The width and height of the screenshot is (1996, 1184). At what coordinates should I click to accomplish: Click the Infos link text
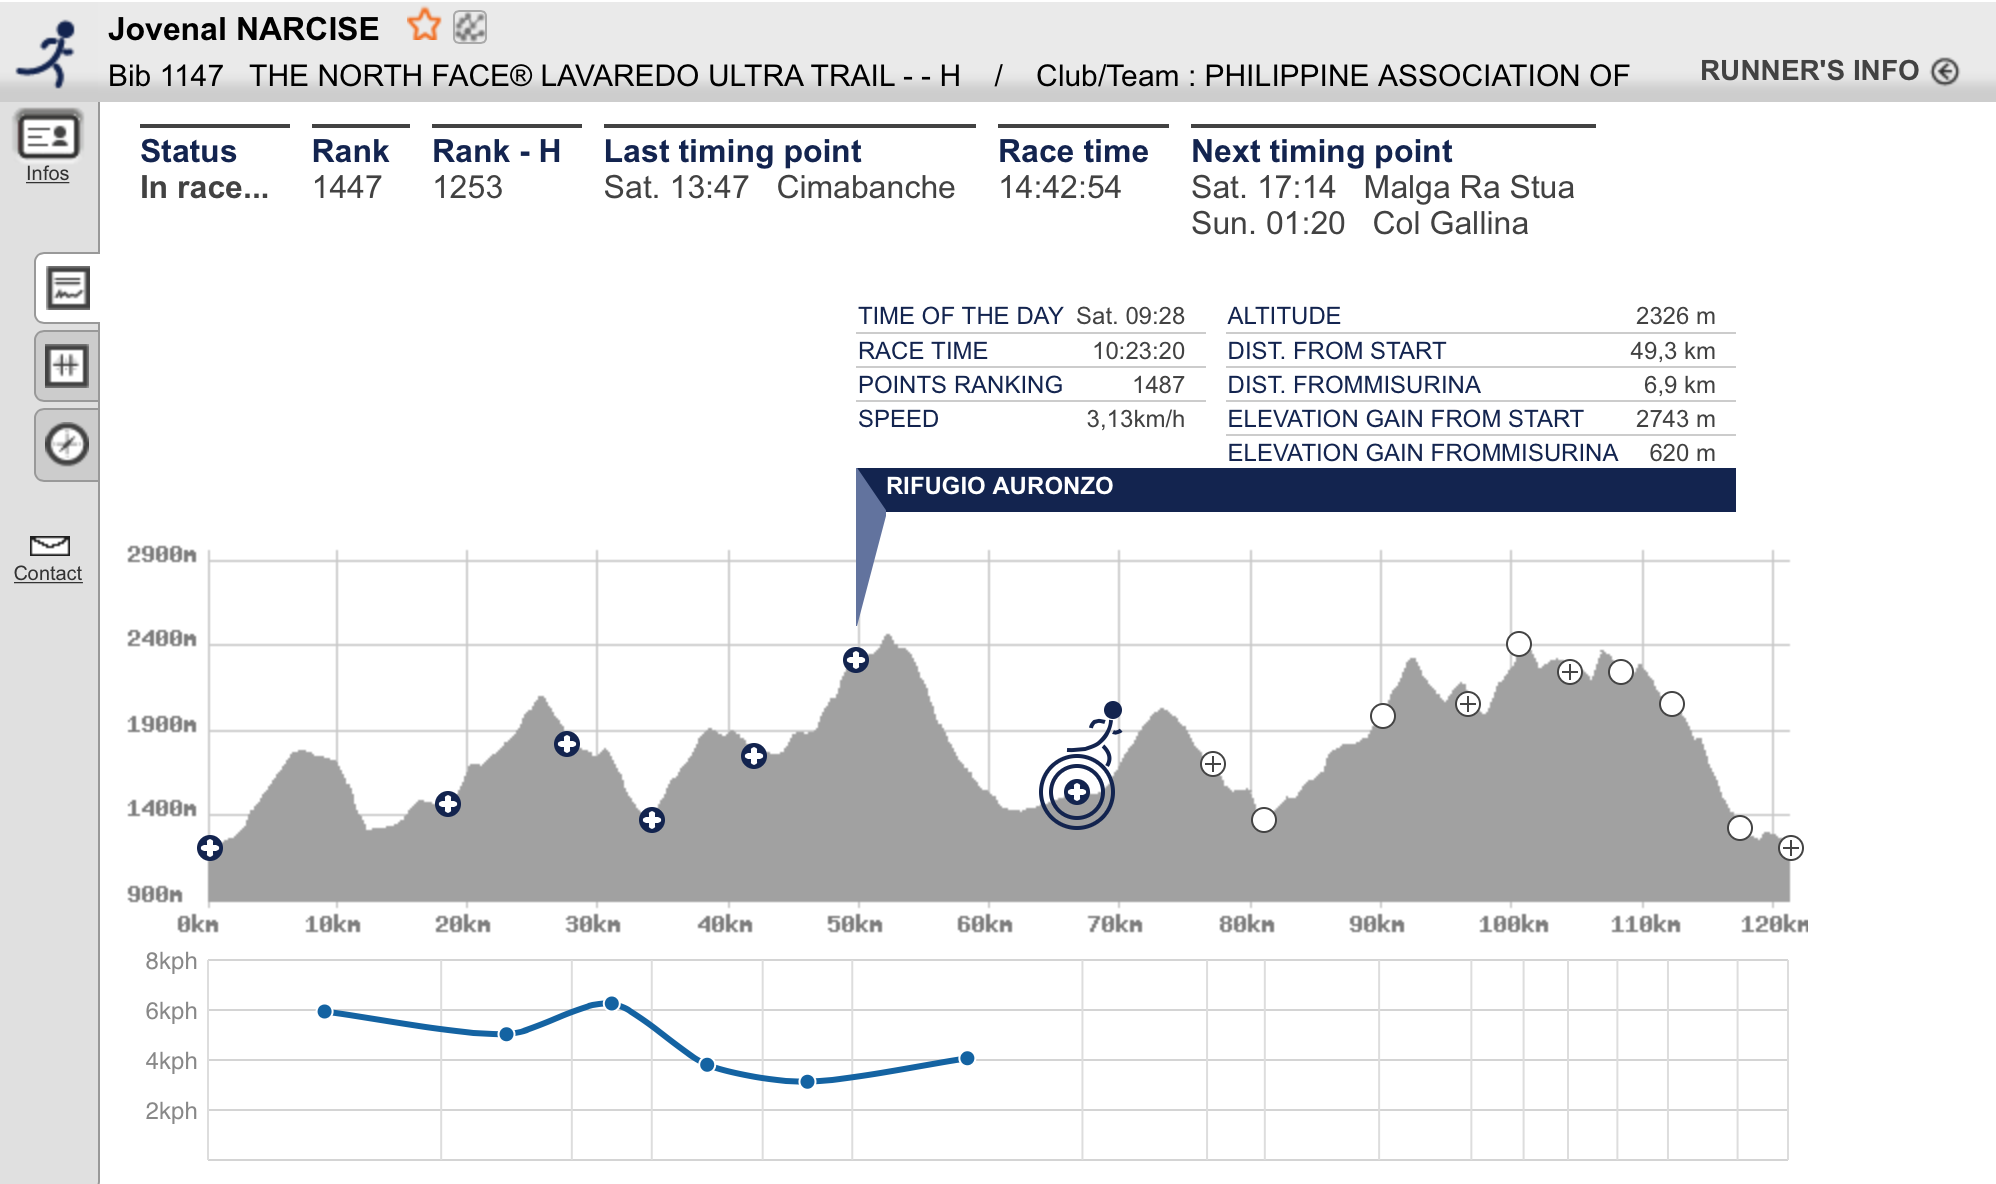47,174
